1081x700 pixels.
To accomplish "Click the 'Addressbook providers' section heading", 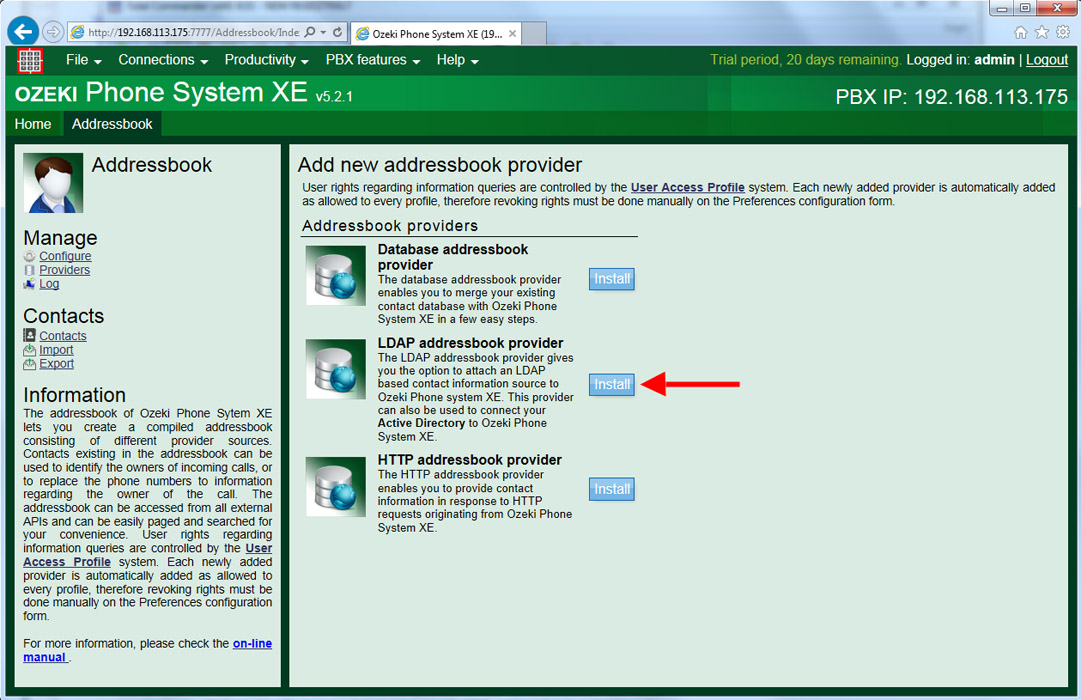I will tap(390, 226).
